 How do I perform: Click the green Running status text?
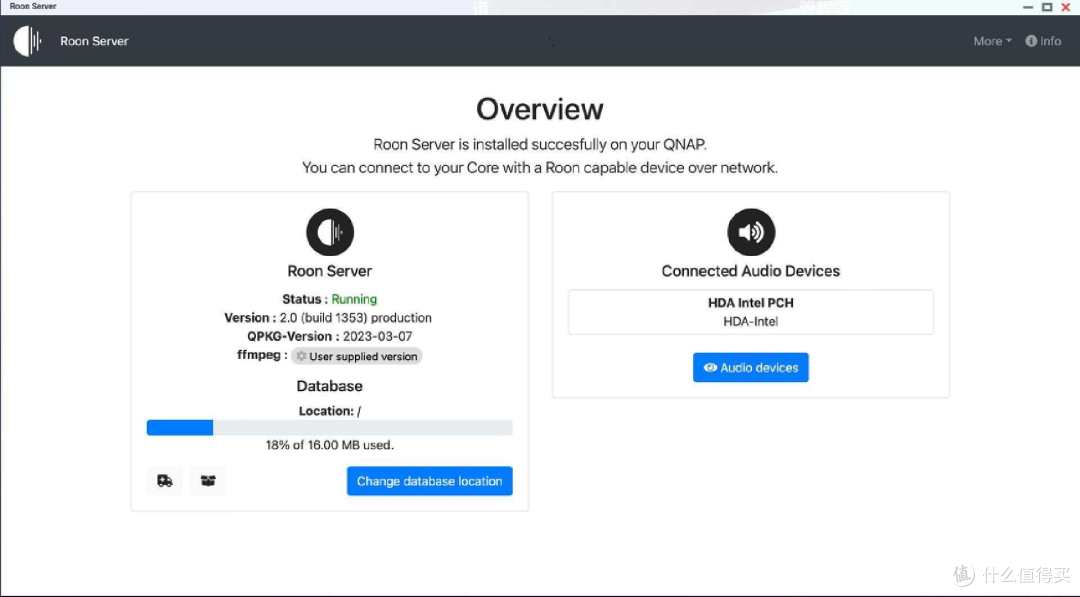click(x=354, y=300)
